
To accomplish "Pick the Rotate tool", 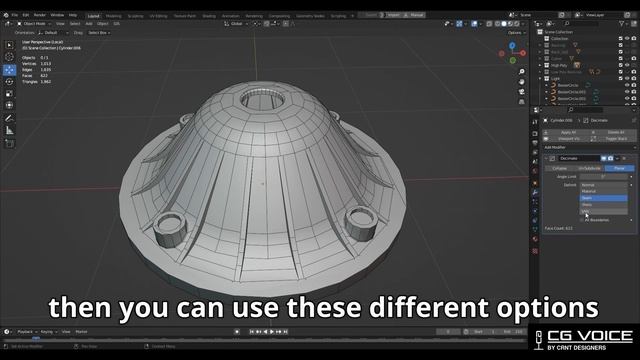I will click(9, 82).
